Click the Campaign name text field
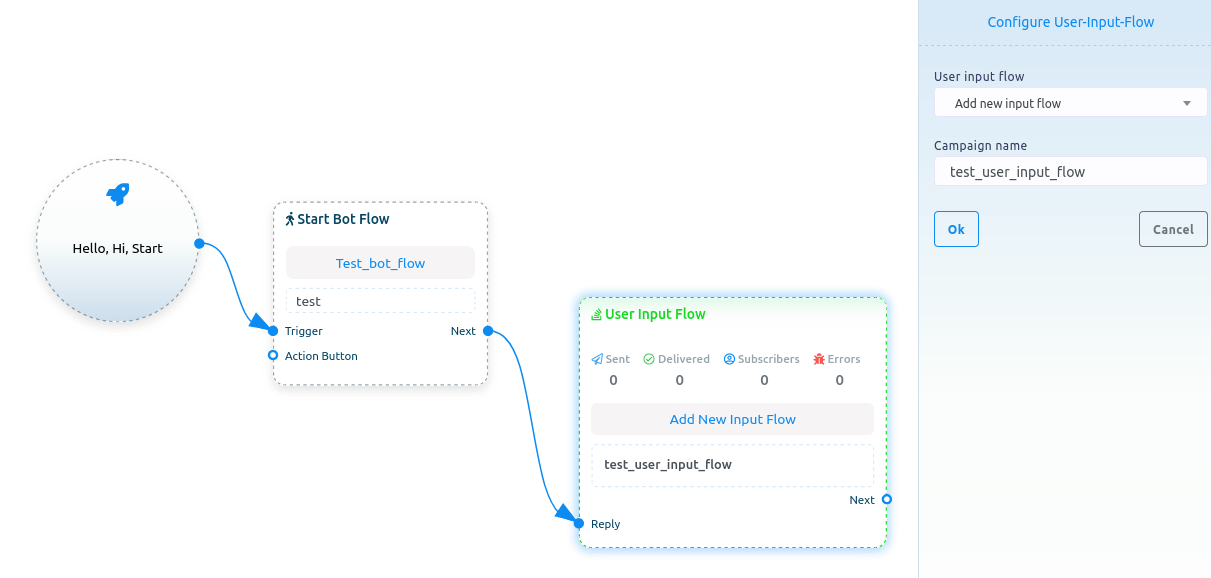 point(1070,171)
